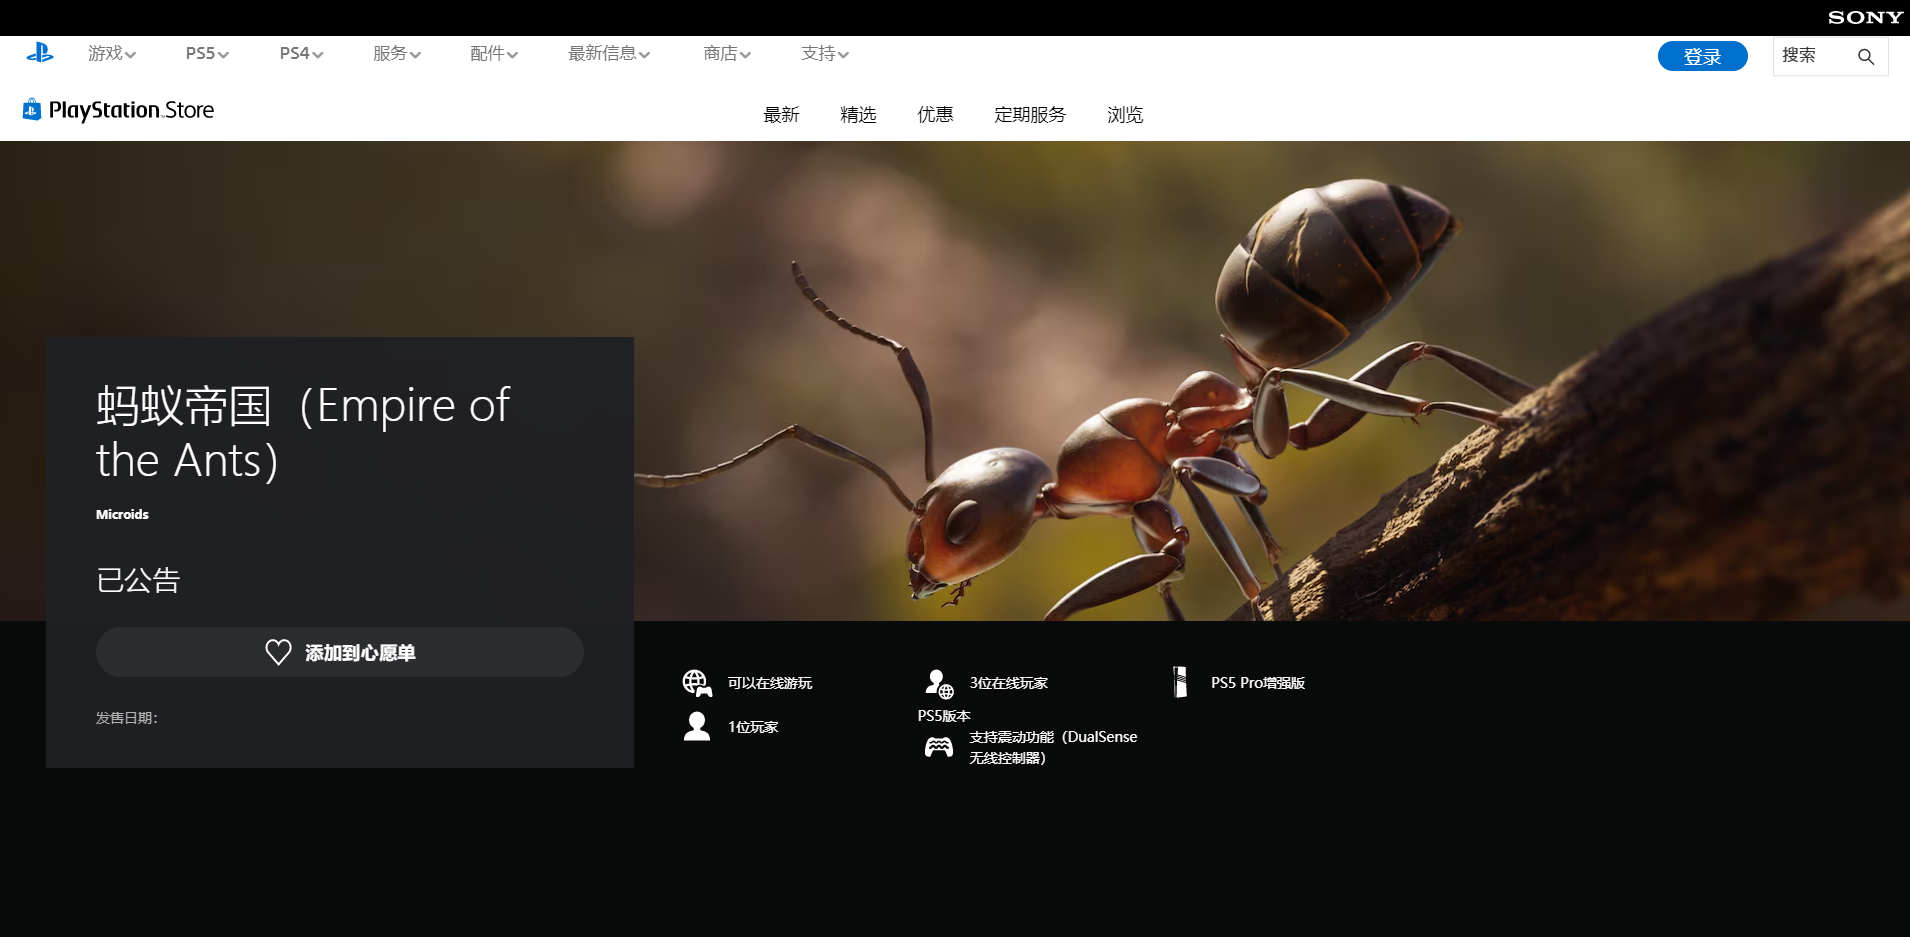Open the 配件 dropdown menu
Viewport: 1910px width, 937px height.
pos(494,54)
